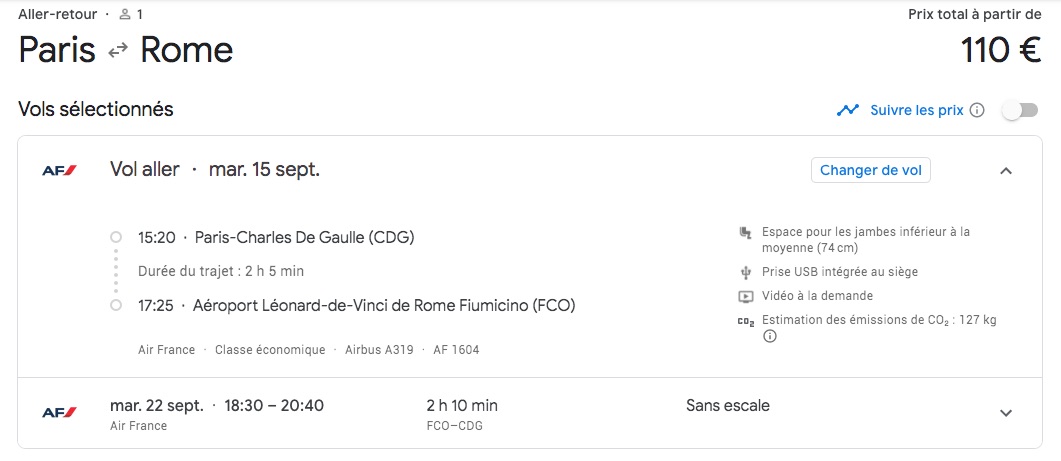The width and height of the screenshot is (1061, 461).
Task: Click the 110 € total price
Action: tap(1000, 50)
